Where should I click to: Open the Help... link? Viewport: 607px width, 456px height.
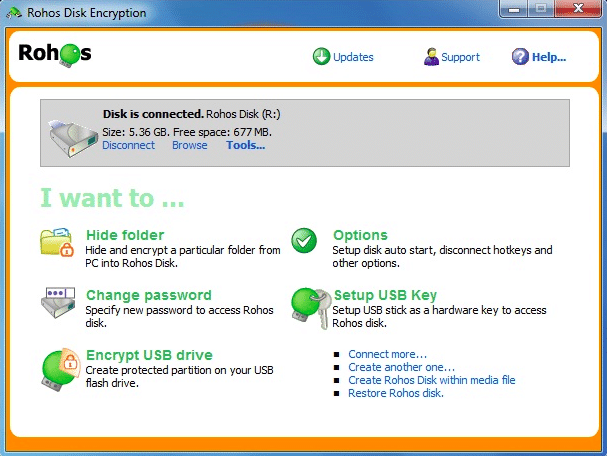tap(549, 57)
